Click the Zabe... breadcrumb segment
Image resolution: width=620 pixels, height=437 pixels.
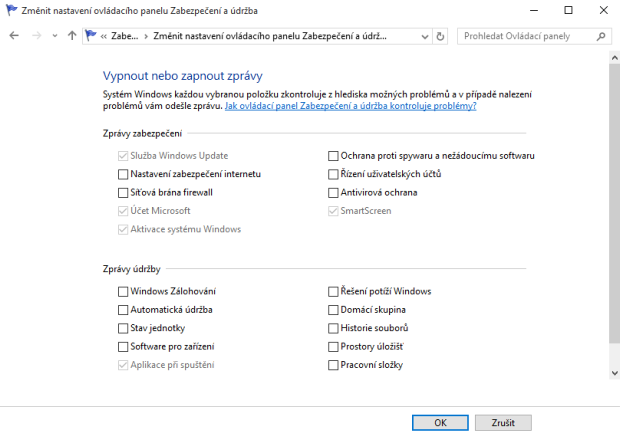[125, 36]
